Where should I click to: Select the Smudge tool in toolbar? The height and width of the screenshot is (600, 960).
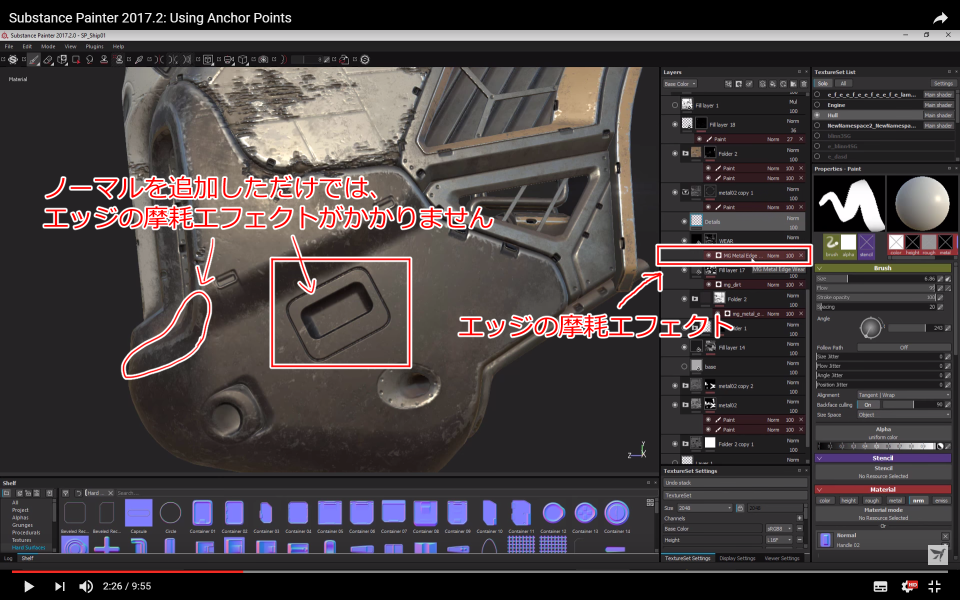tap(90, 59)
